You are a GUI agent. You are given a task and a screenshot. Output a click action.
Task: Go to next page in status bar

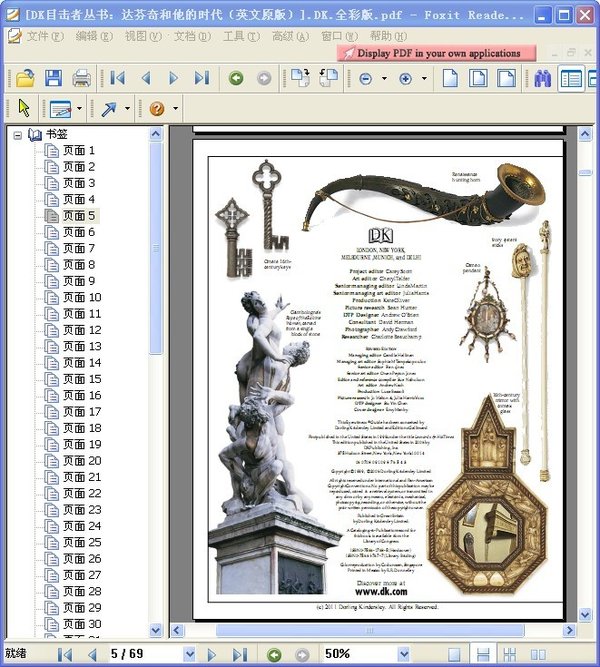[x=211, y=654]
